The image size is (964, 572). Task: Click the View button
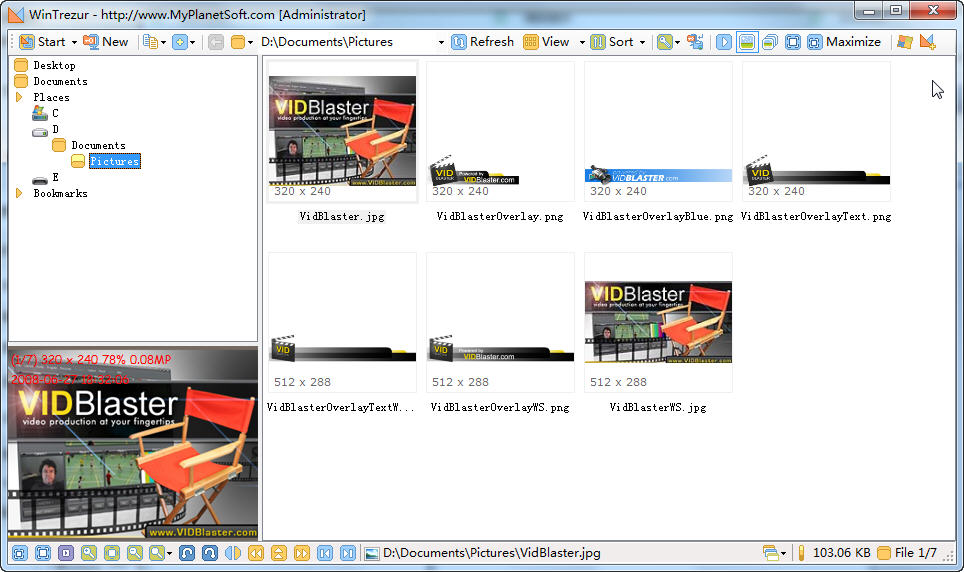point(547,42)
